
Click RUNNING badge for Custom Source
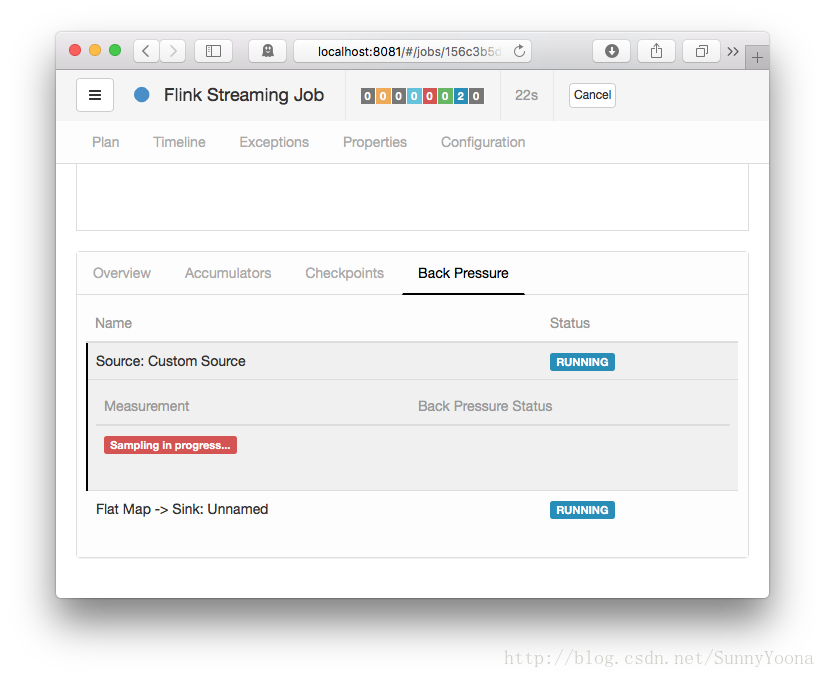(x=582, y=362)
